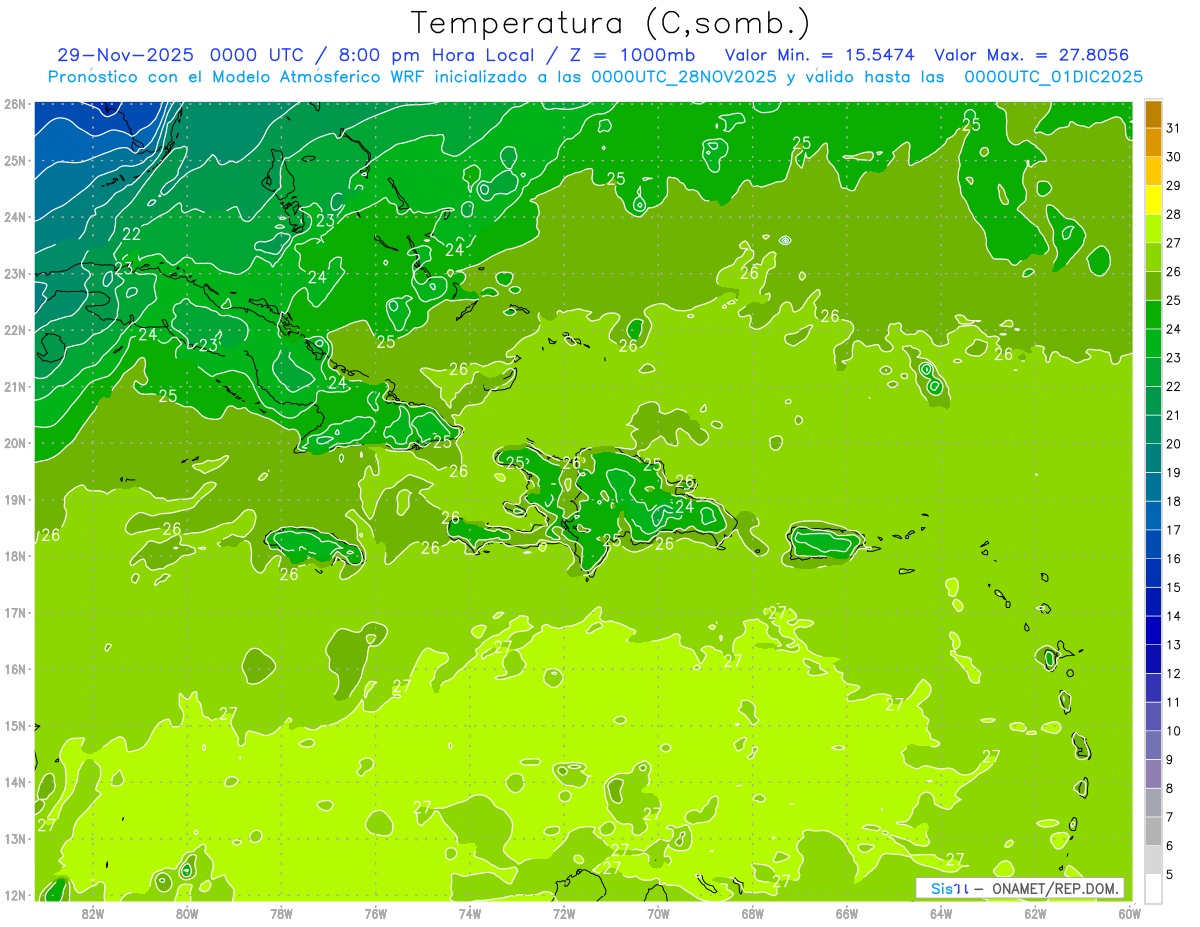Click the "66W" longitude axis label
The image size is (1200, 927).
pos(847,913)
